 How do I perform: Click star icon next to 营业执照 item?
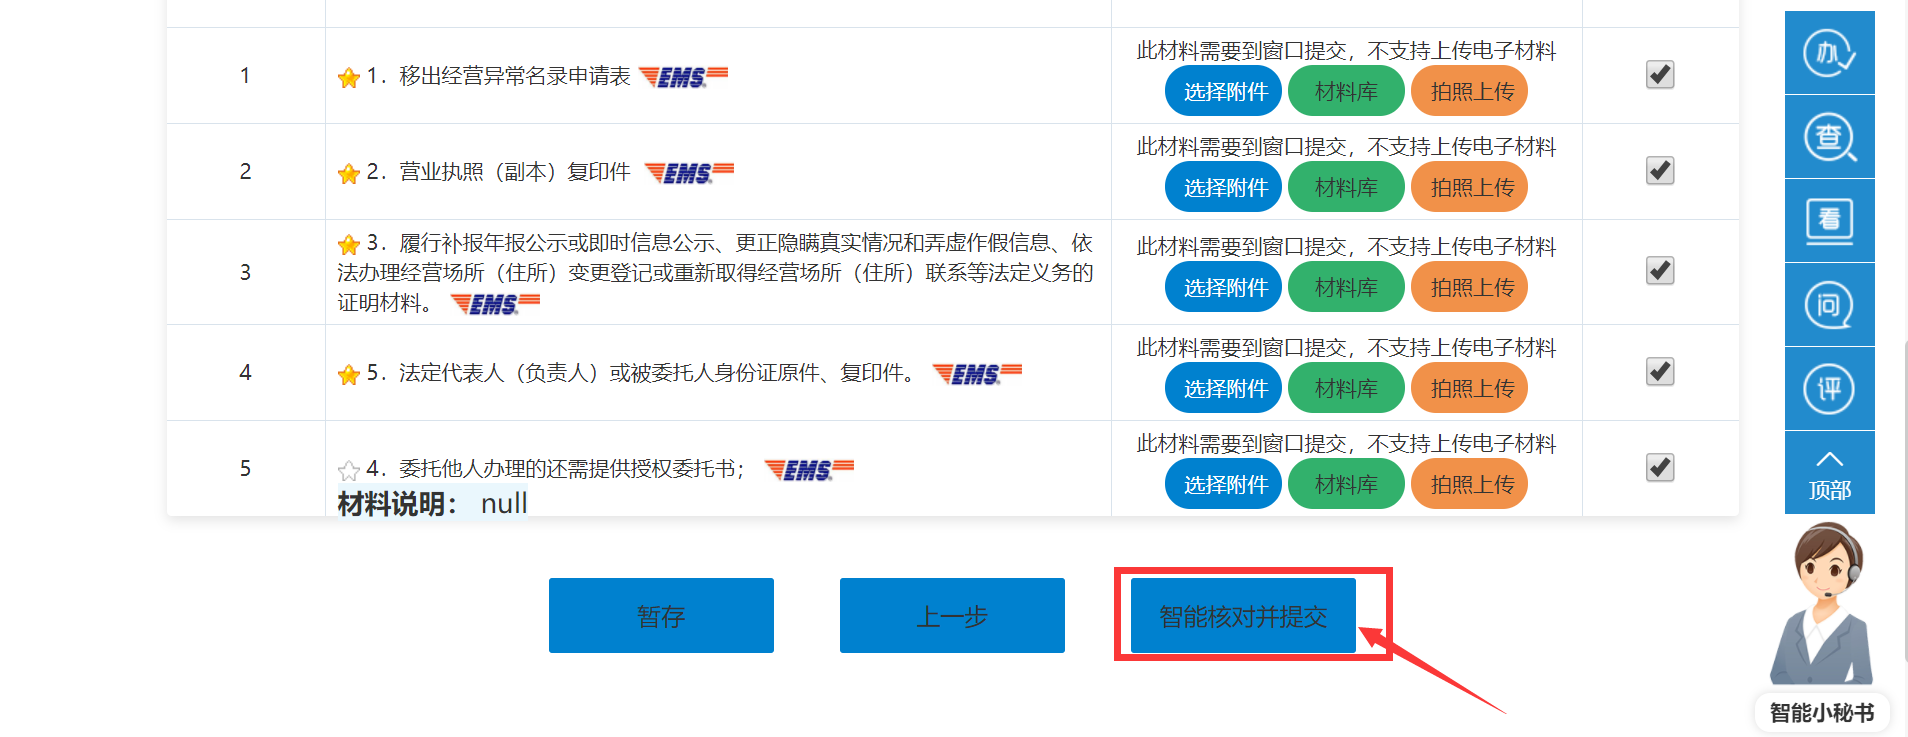coord(349,174)
